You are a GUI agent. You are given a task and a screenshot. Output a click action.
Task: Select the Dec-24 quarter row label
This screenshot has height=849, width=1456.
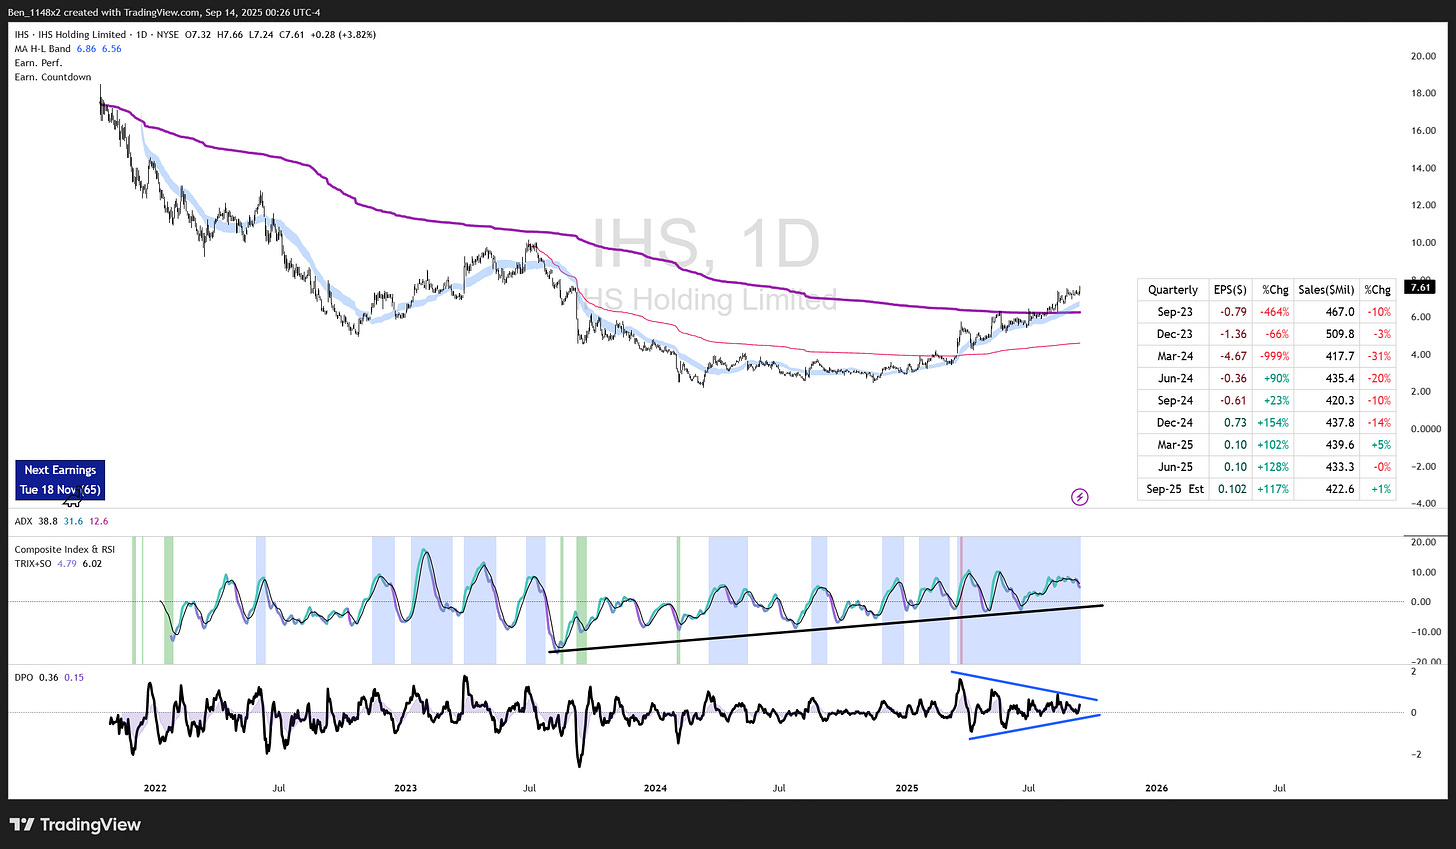point(1175,422)
